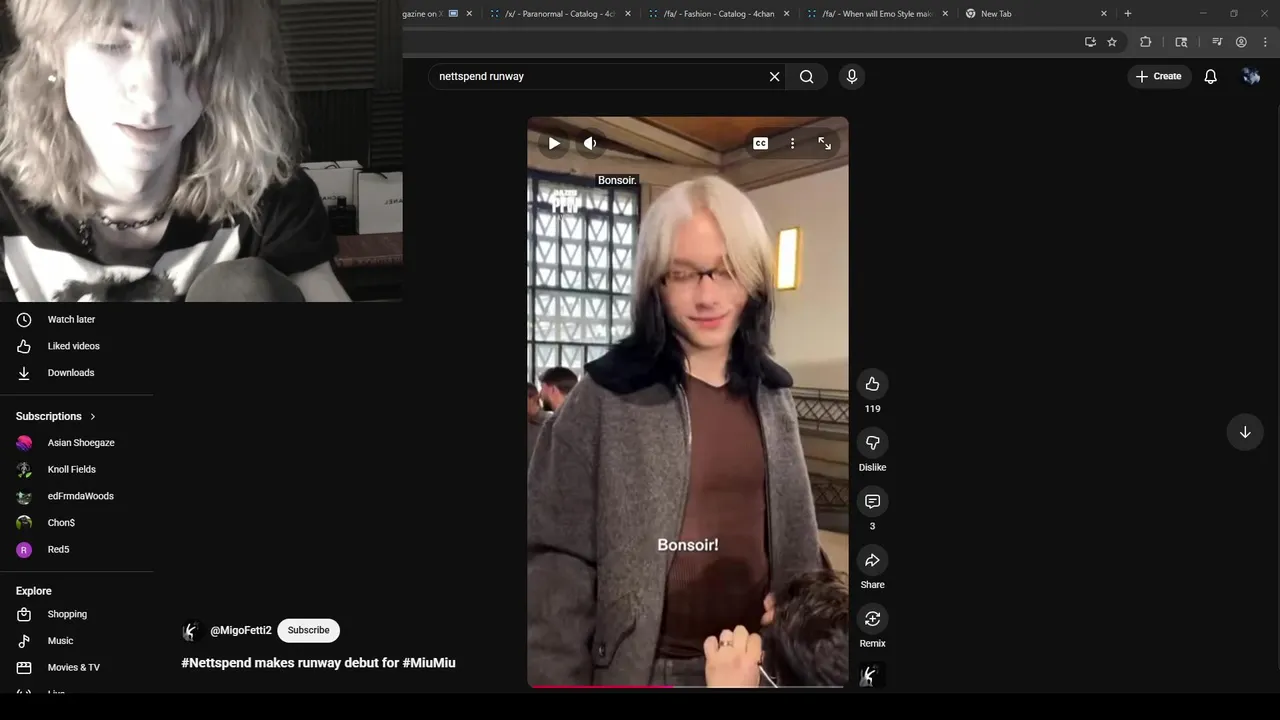Share this Short
The image size is (1280, 720).
point(872,560)
